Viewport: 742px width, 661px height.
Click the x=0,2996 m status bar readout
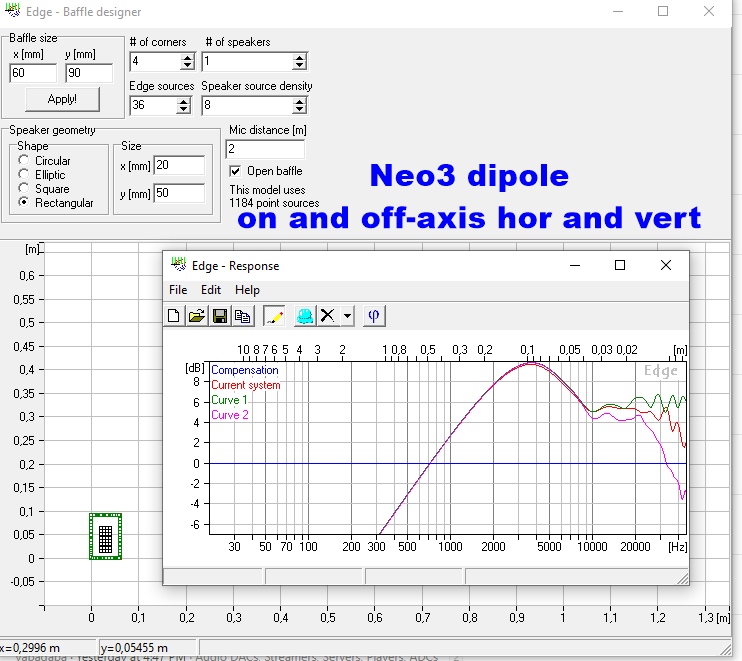pos(30,648)
